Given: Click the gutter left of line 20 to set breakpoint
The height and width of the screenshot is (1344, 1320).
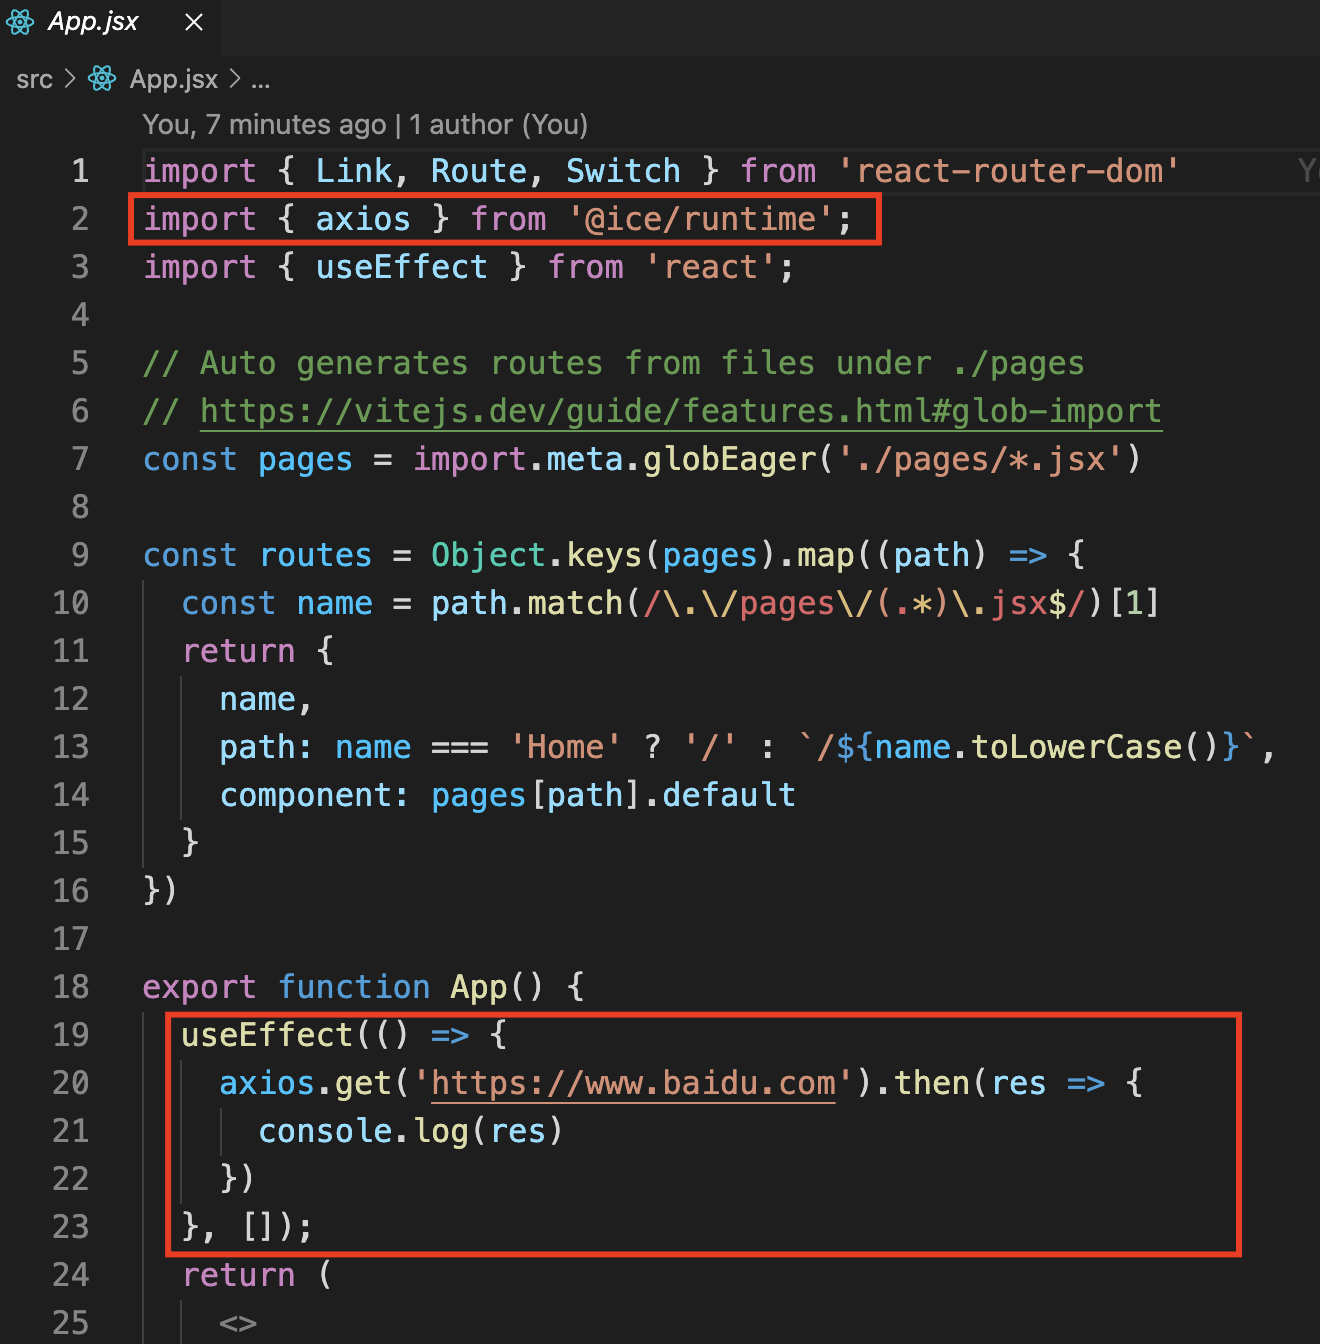Looking at the screenshot, I should coord(120,1082).
